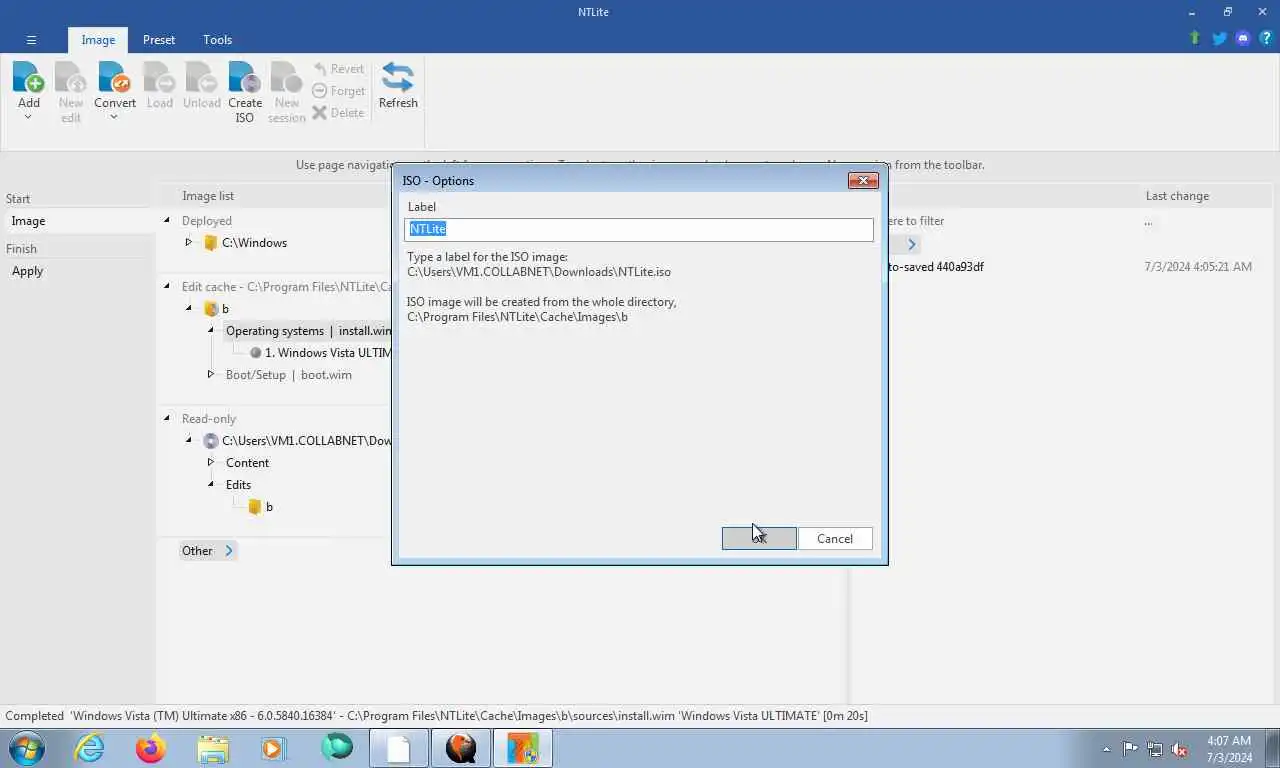Click the volume muted tray icon

pyautogui.click(x=1179, y=749)
